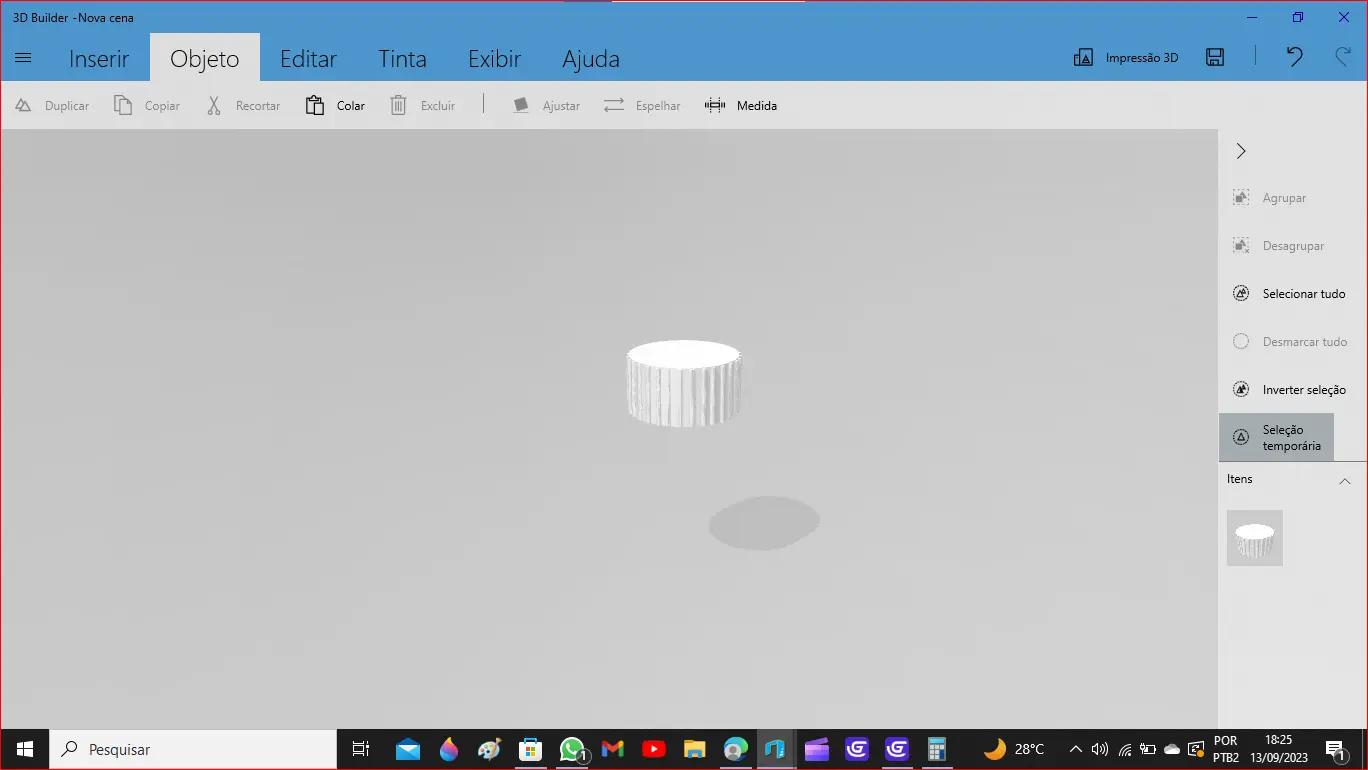Open the volume control in system tray
This screenshot has width=1368, height=770.
(x=1100, y=749)
